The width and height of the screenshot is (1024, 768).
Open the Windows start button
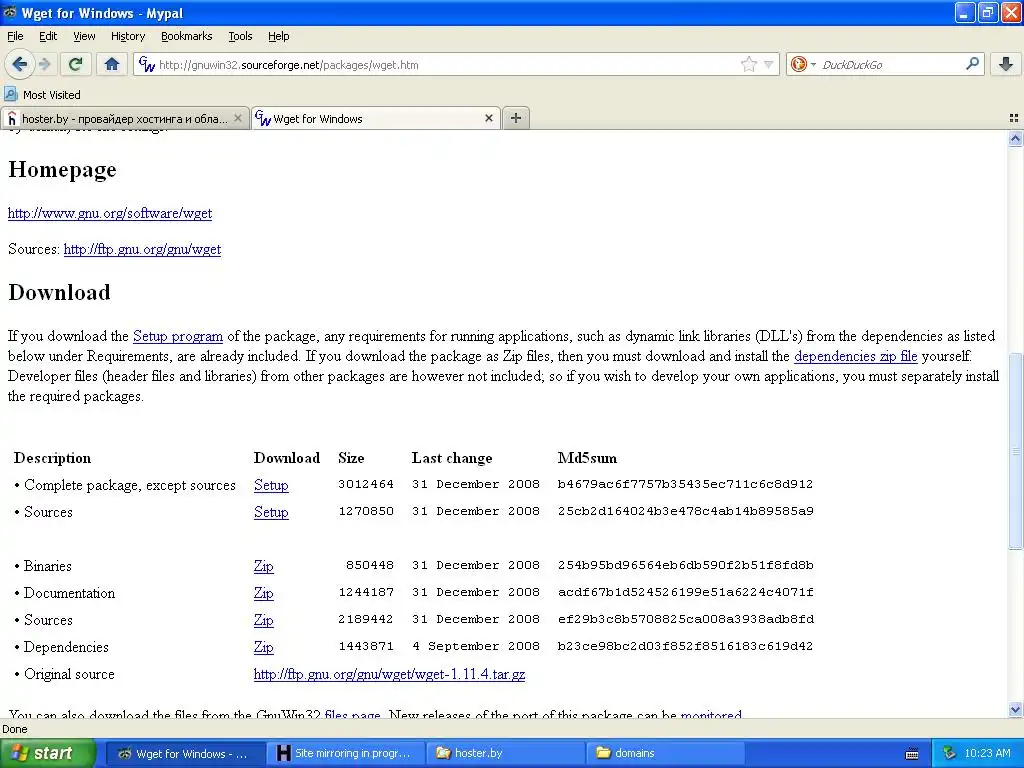(x=48, y=753)
